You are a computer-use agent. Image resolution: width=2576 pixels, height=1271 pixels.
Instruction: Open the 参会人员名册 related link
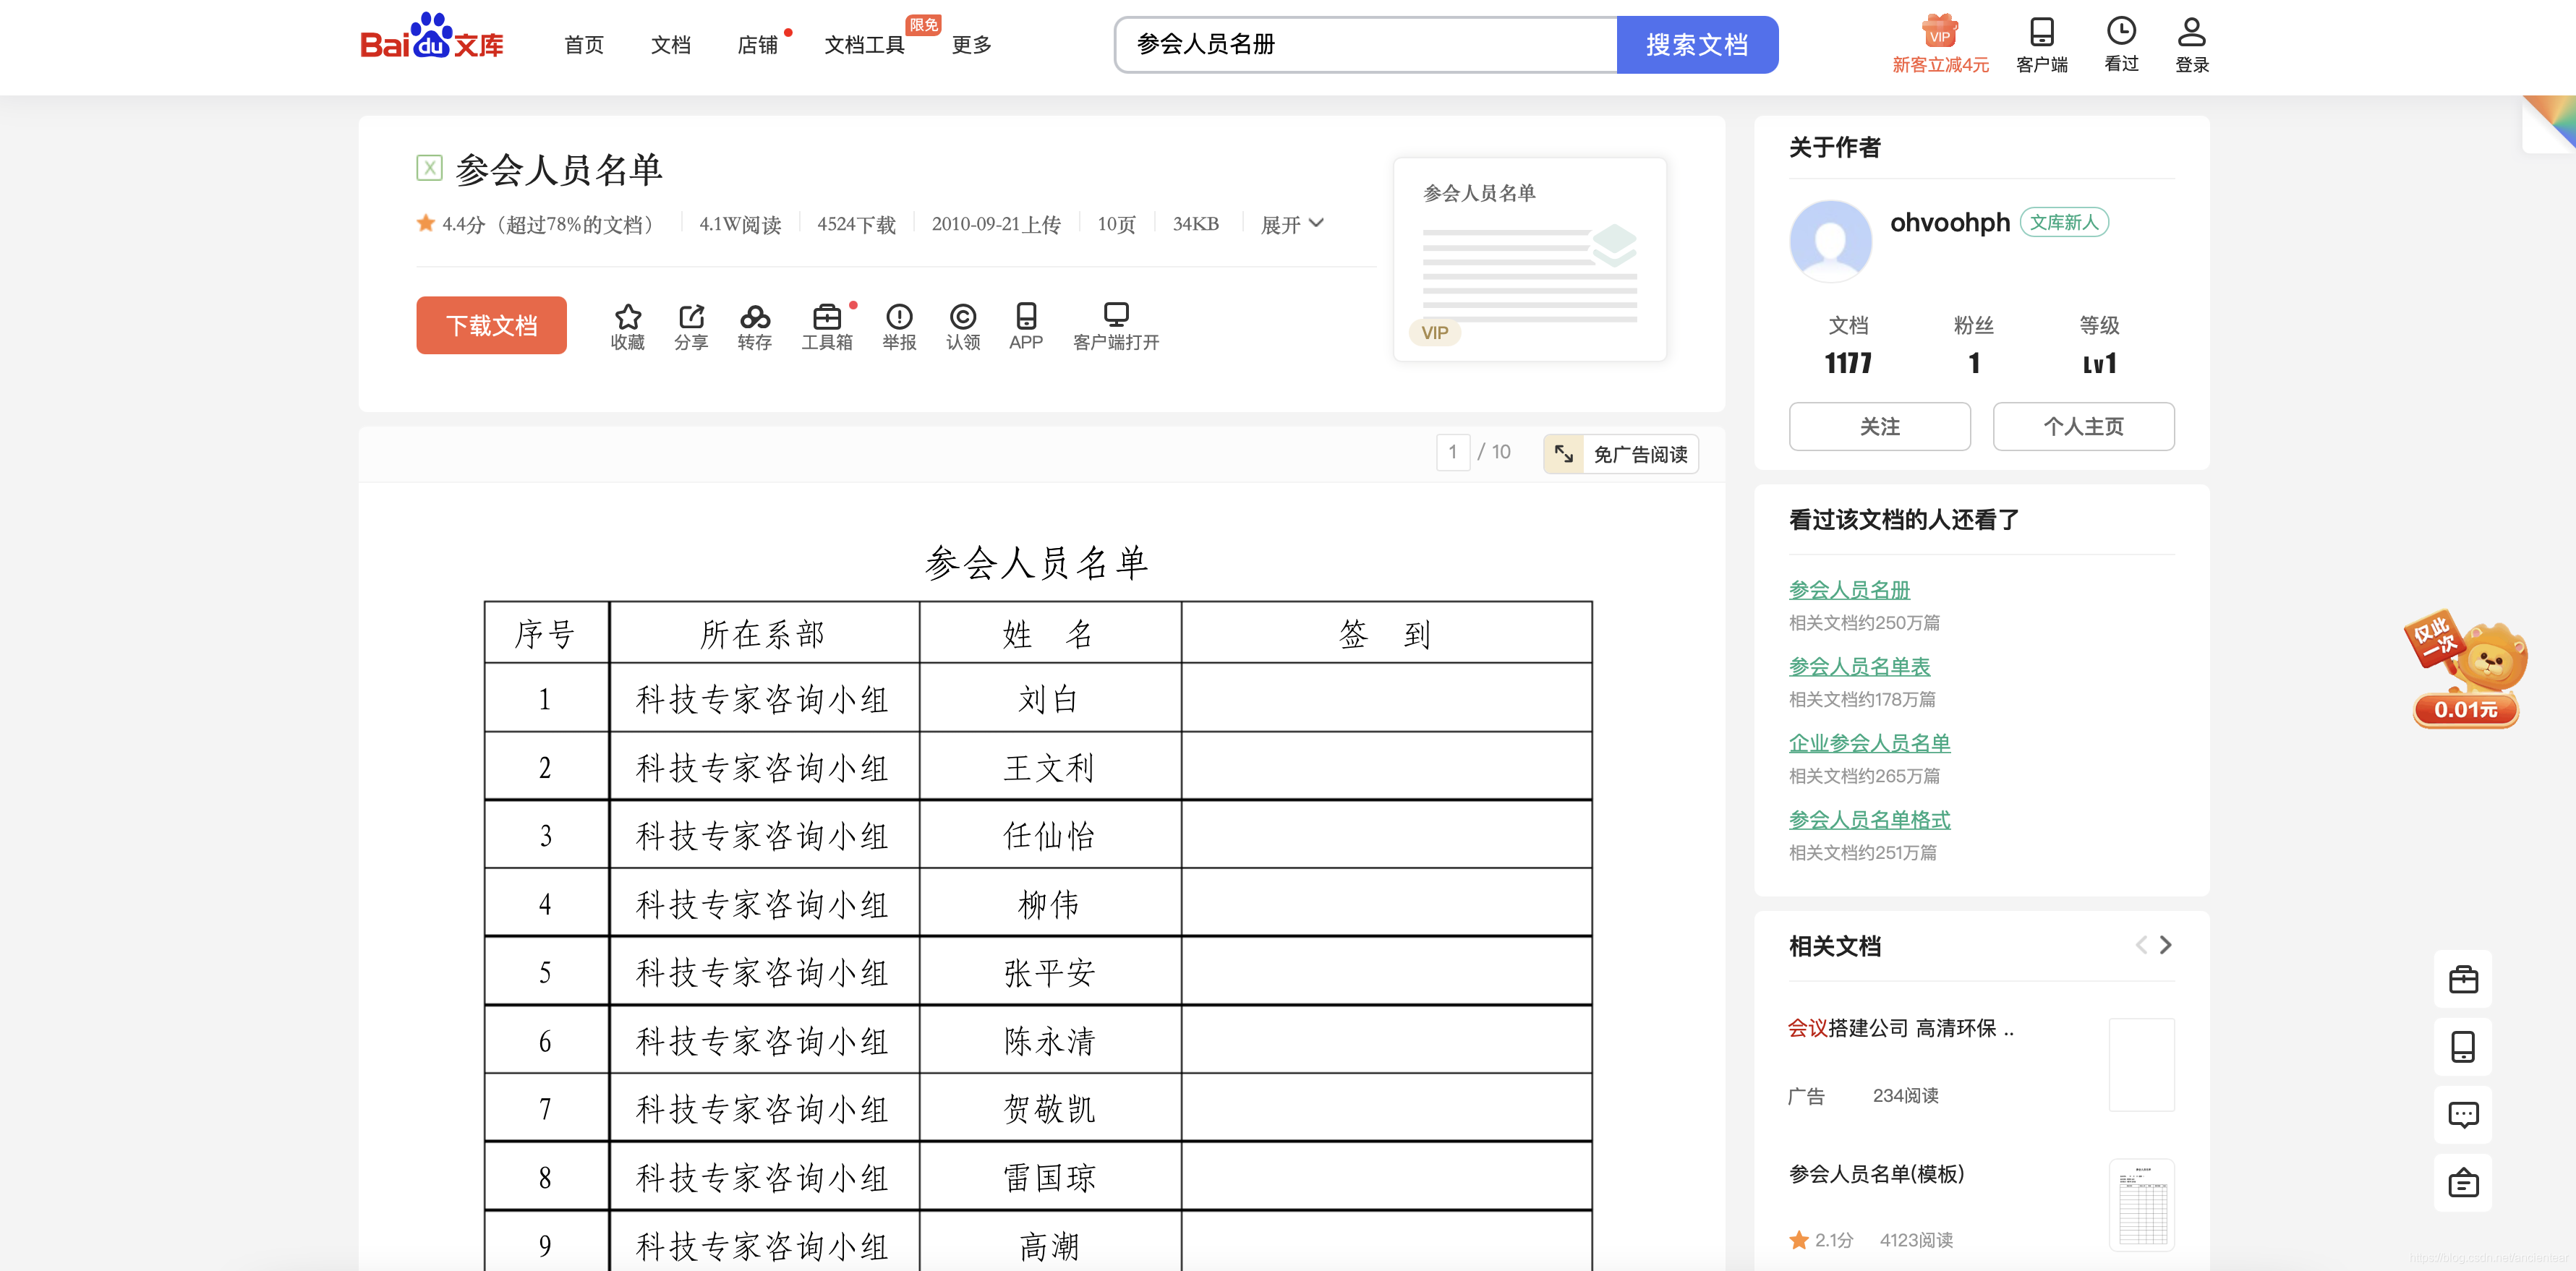[1849, 590]
